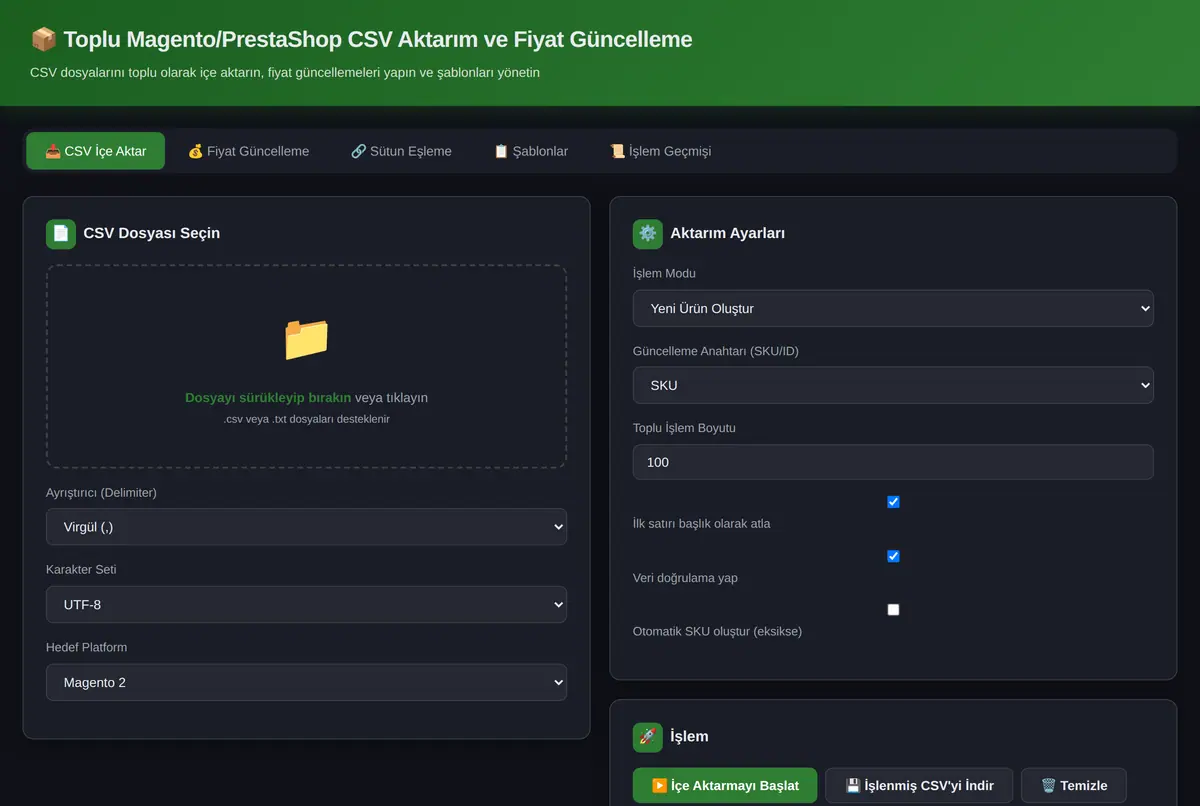Disable the Veri doğrulama yap checkbox
Image resolution: width=1200 pixels, height=806 pixels.
click(893, 556)
